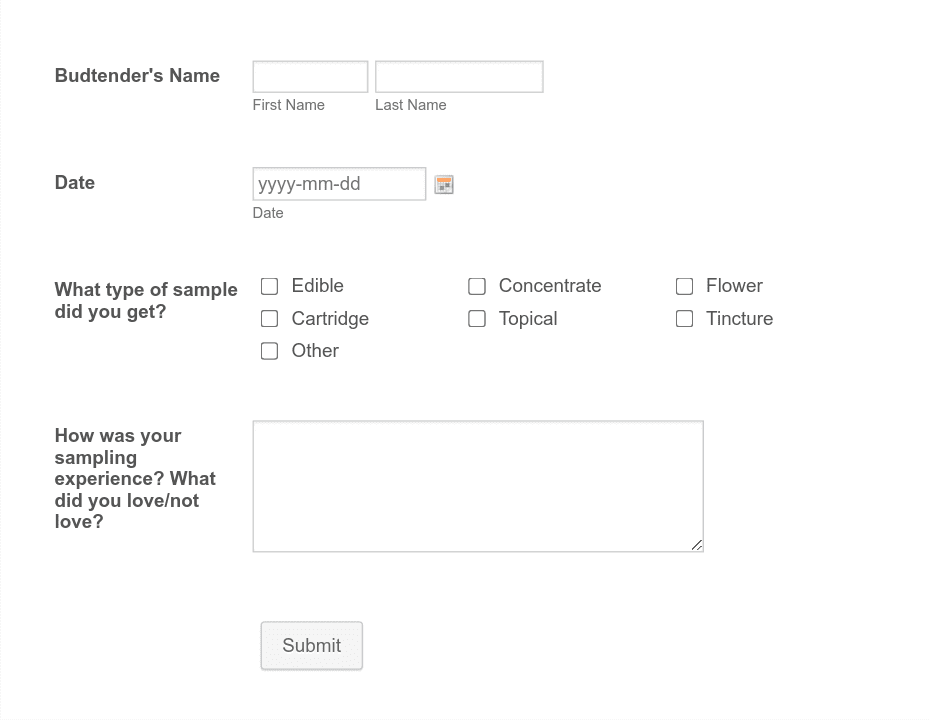Screen dimensions: 930x720
Task: Click the yyyy-mm-dd date field
Action: 339,184
